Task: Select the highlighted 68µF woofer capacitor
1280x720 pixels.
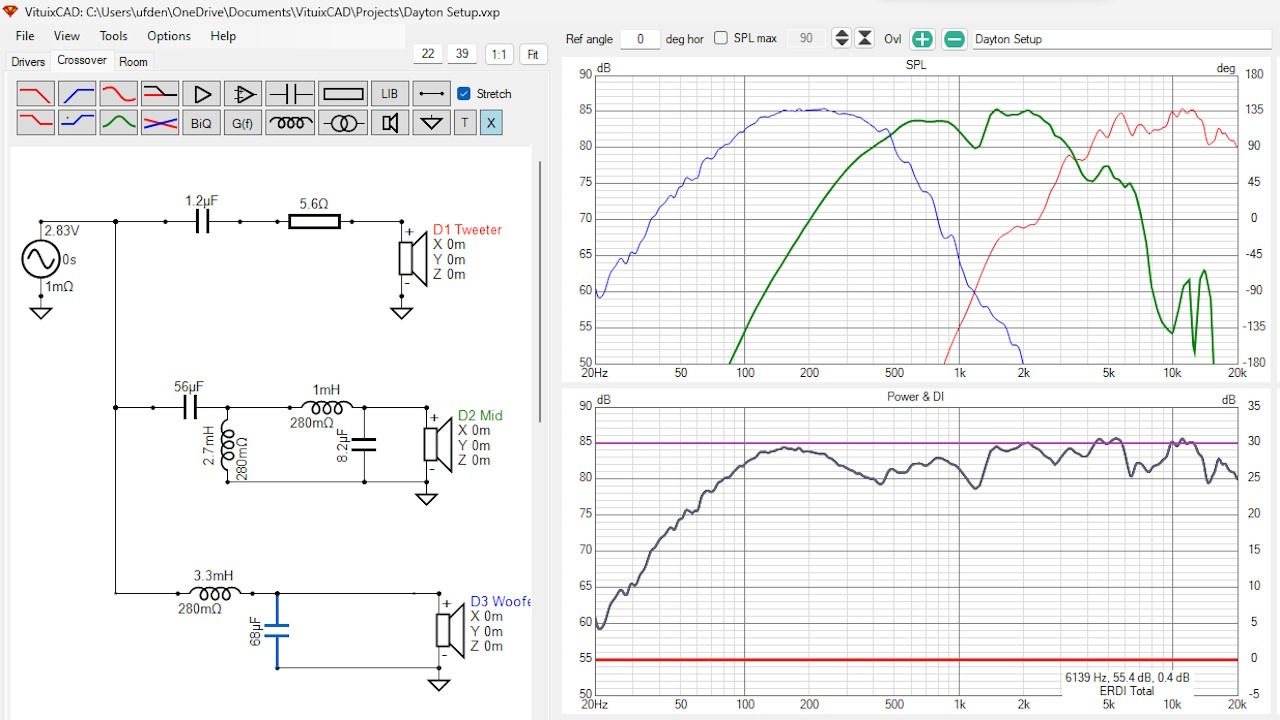Action: (x=277, y=631)
